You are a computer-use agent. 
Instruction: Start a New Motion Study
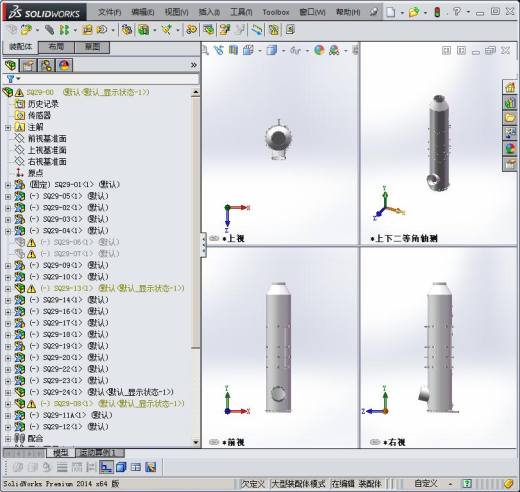191,30
